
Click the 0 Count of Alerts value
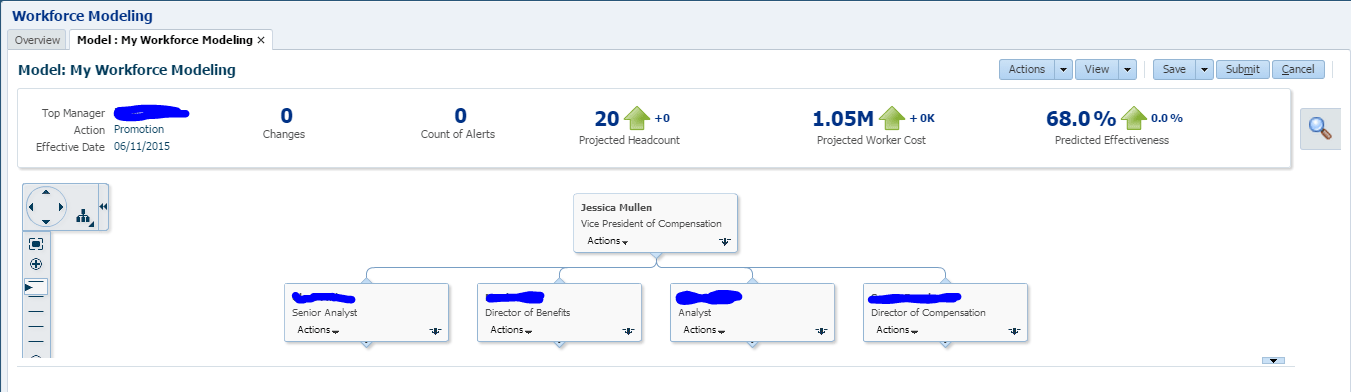(x=461, y=117)
